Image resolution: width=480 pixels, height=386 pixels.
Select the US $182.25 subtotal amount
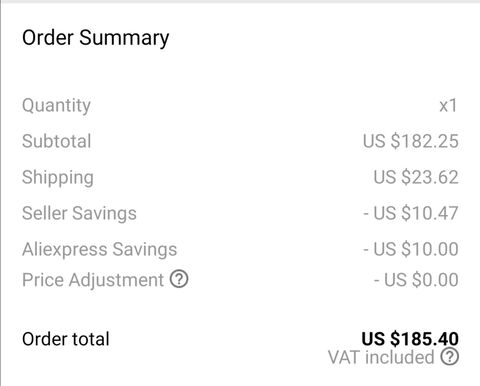[x=411, y=141]
